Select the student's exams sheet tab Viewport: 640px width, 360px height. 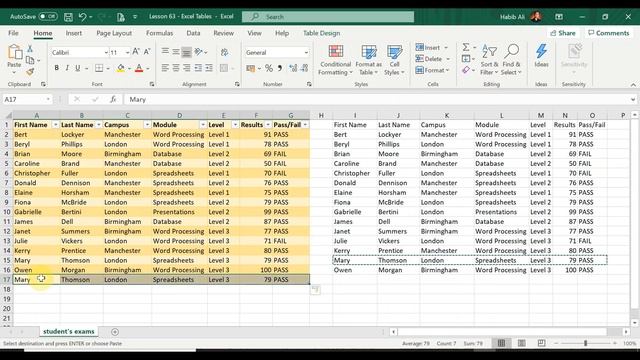click(69, 331)
